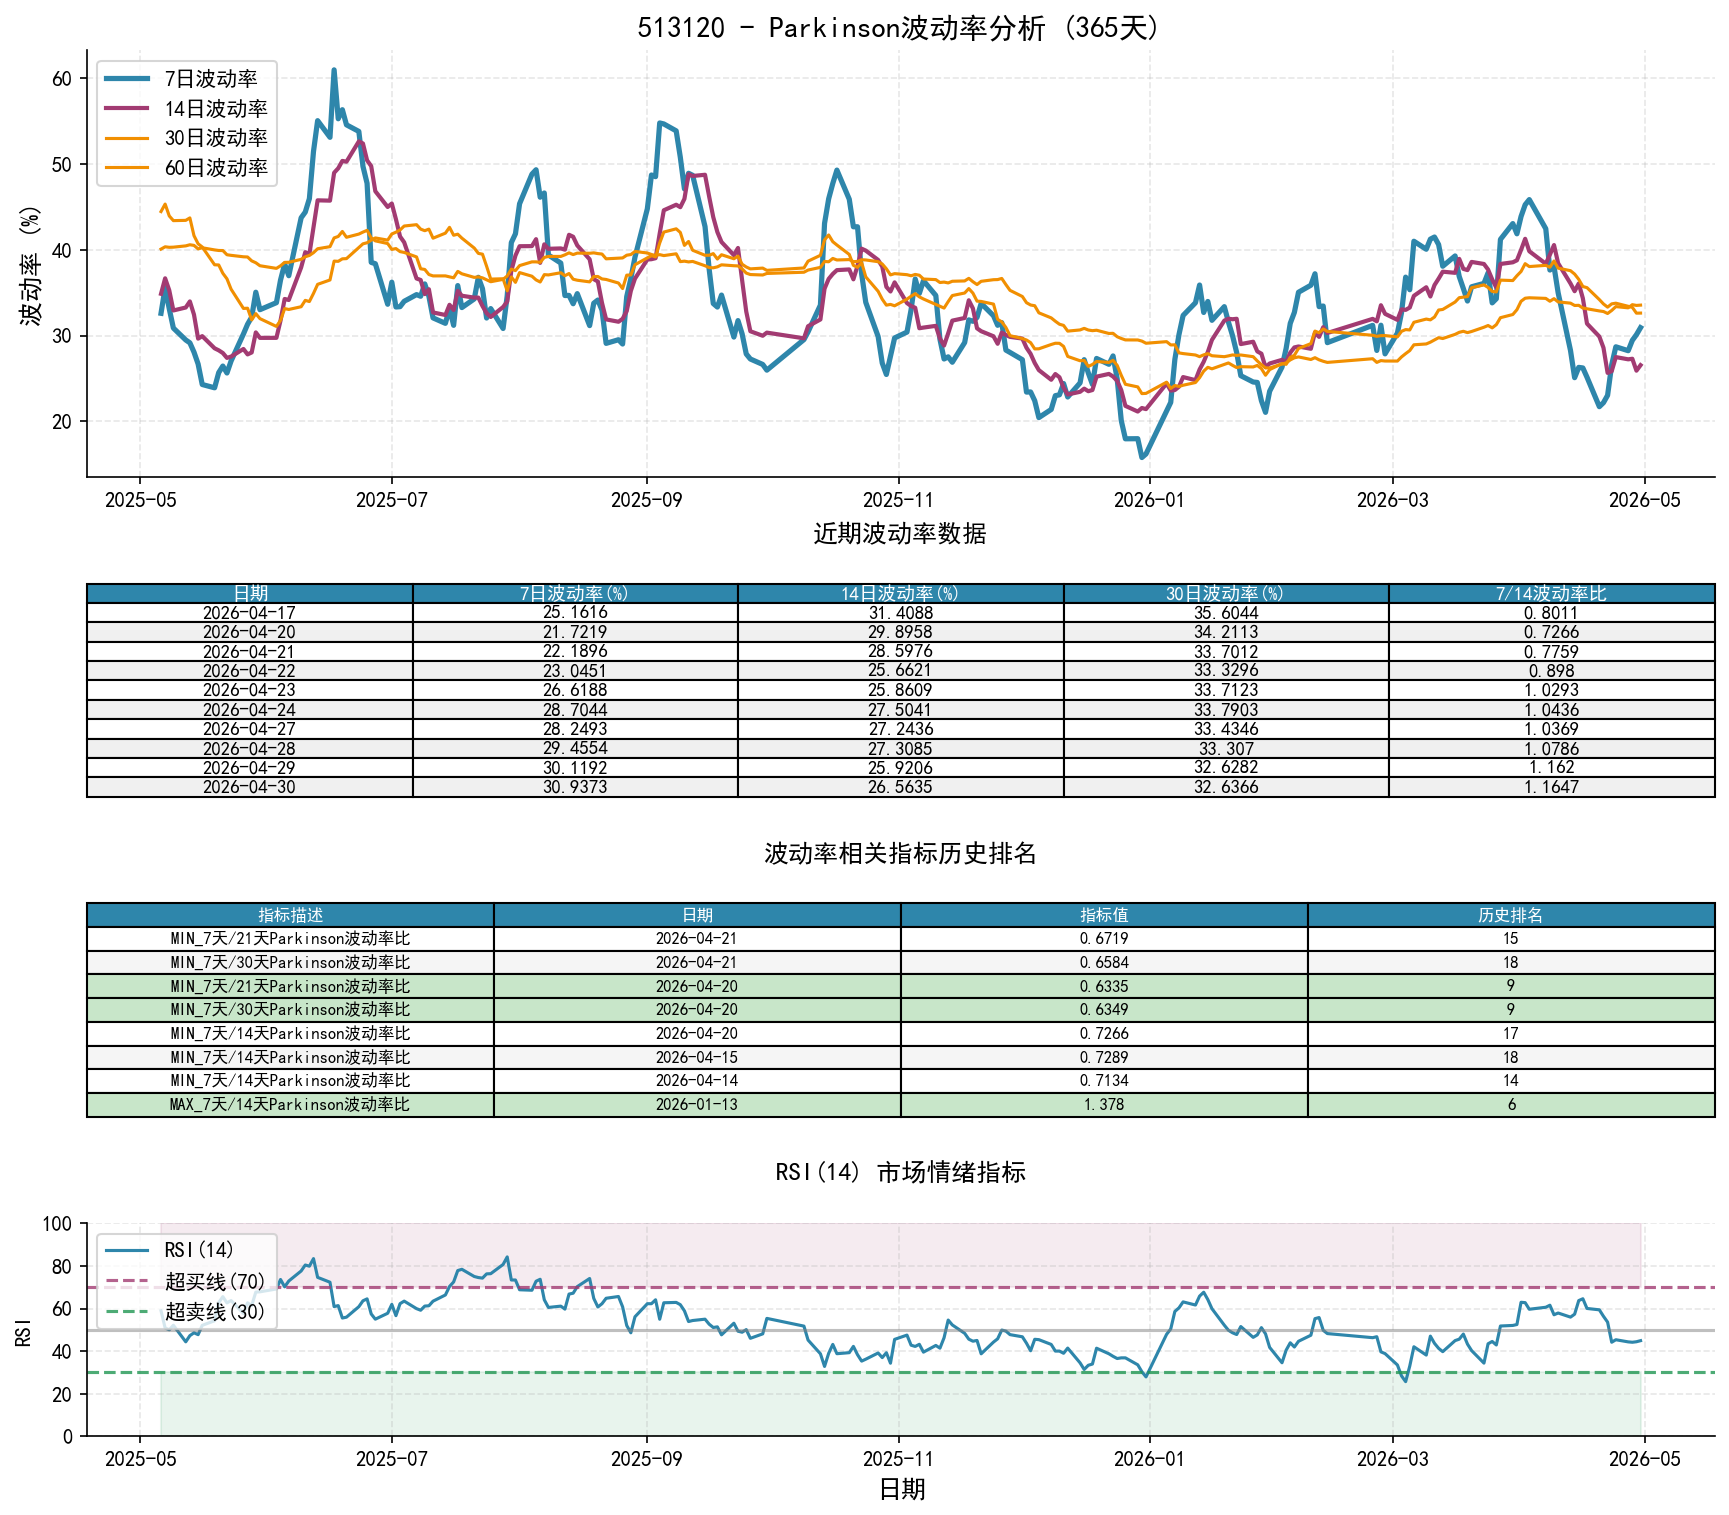Select the date cell 2026-04-22
Screen dimensions: 1729x1515
[250, 671]
